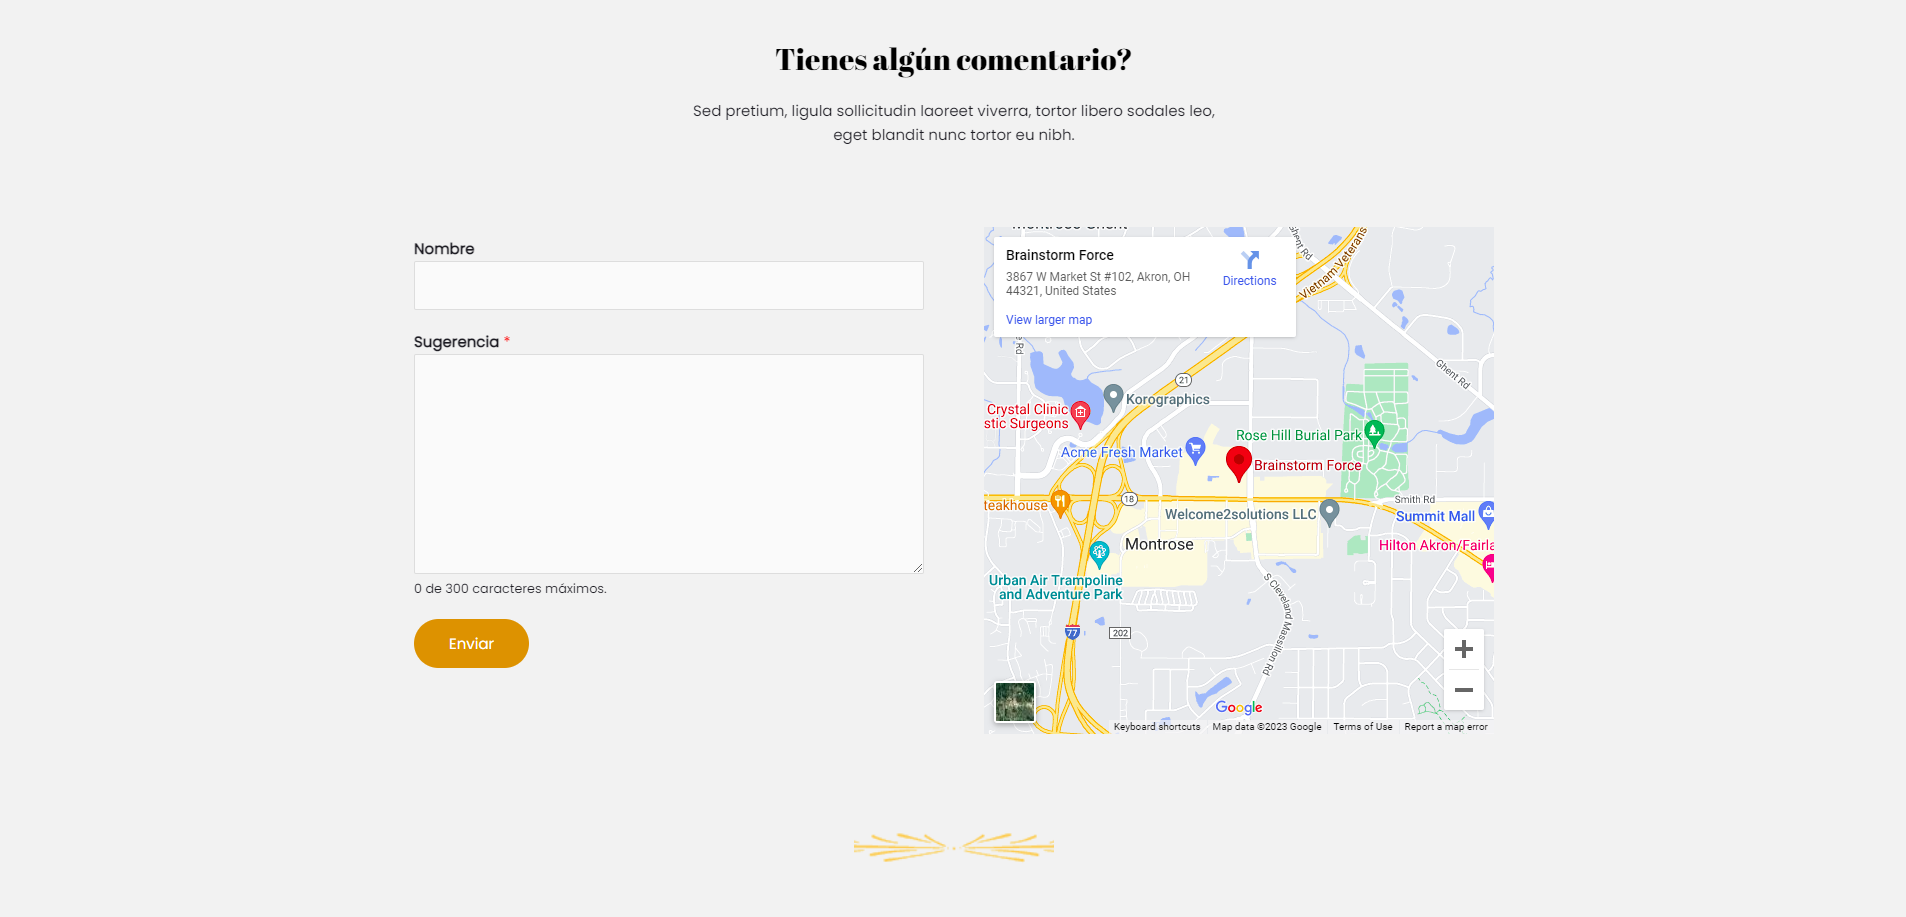Click the Montrose label on map

coord(1159,544)
